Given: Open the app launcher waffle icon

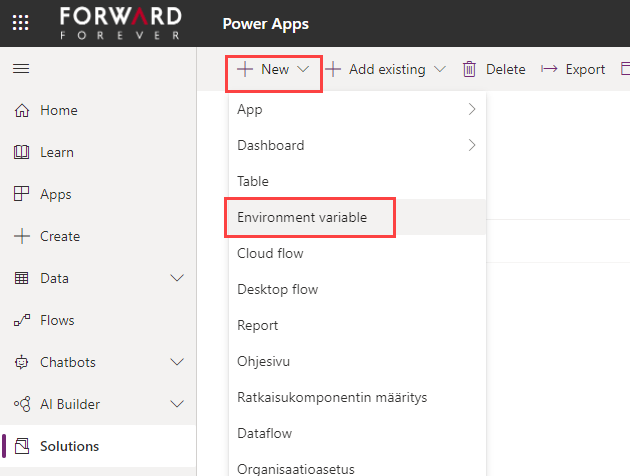Looking at the screenshot, I should (x=20, y=23).
